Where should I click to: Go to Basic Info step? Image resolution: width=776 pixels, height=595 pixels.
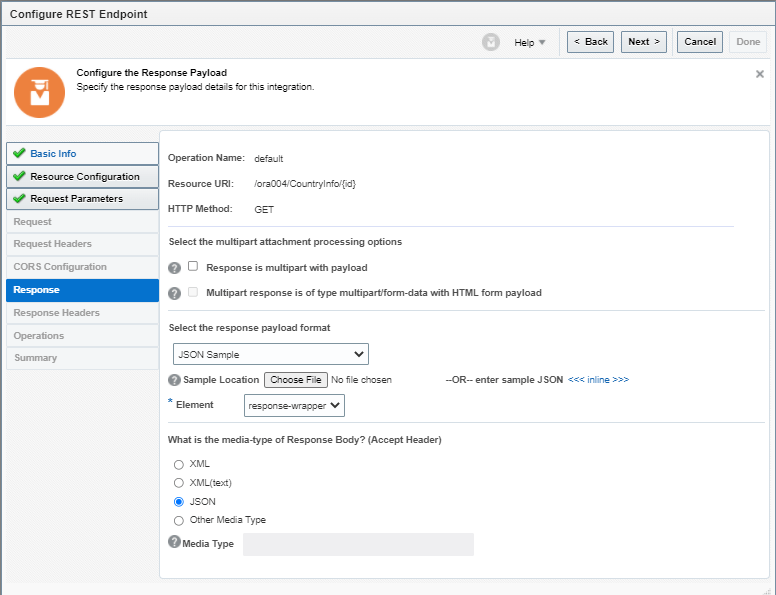(x=82, y=154)
